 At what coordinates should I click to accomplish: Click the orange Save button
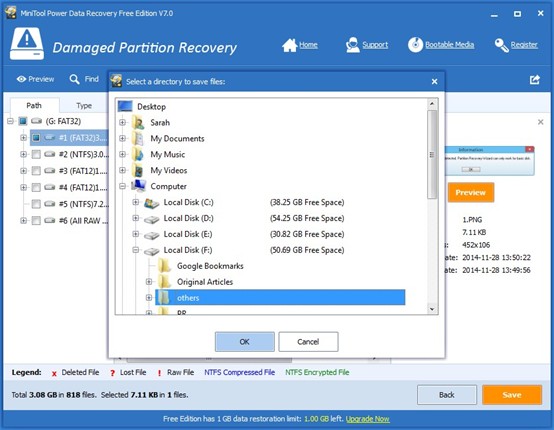pos(512,395)
